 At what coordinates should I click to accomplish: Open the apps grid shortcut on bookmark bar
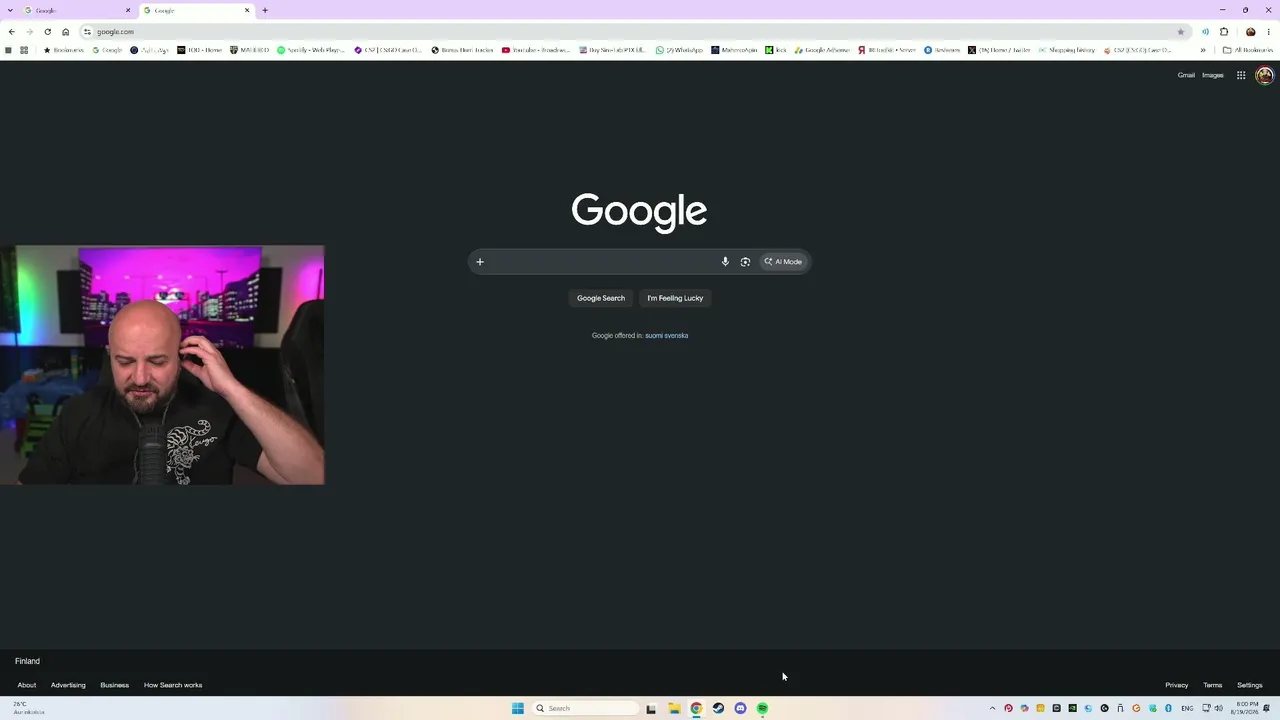(24, 50)
